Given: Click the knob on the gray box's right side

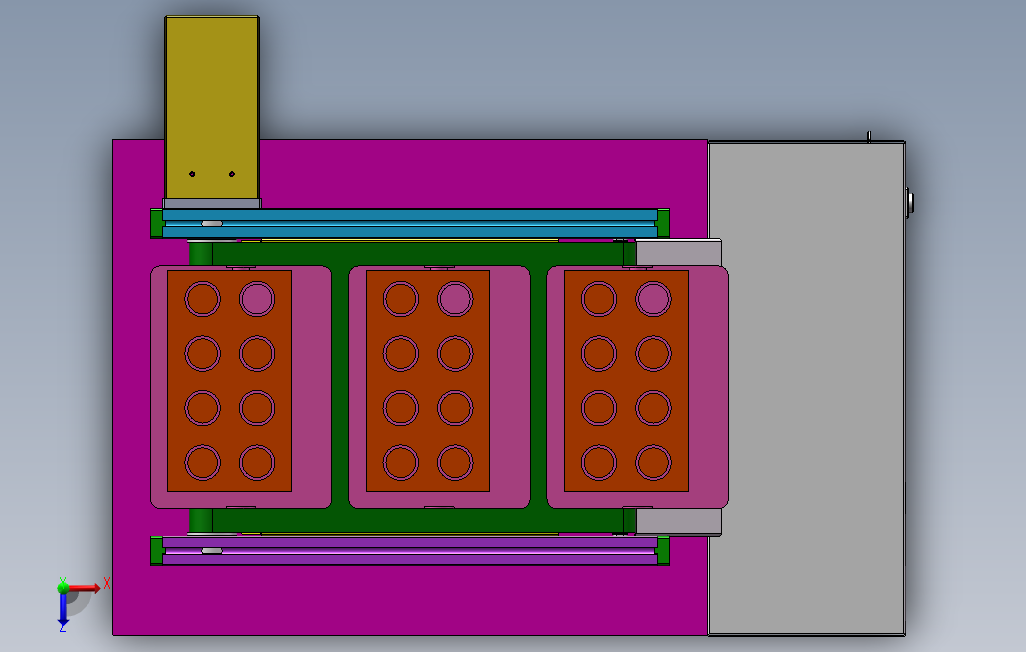Looking at the screenshot, I should 910,202.
